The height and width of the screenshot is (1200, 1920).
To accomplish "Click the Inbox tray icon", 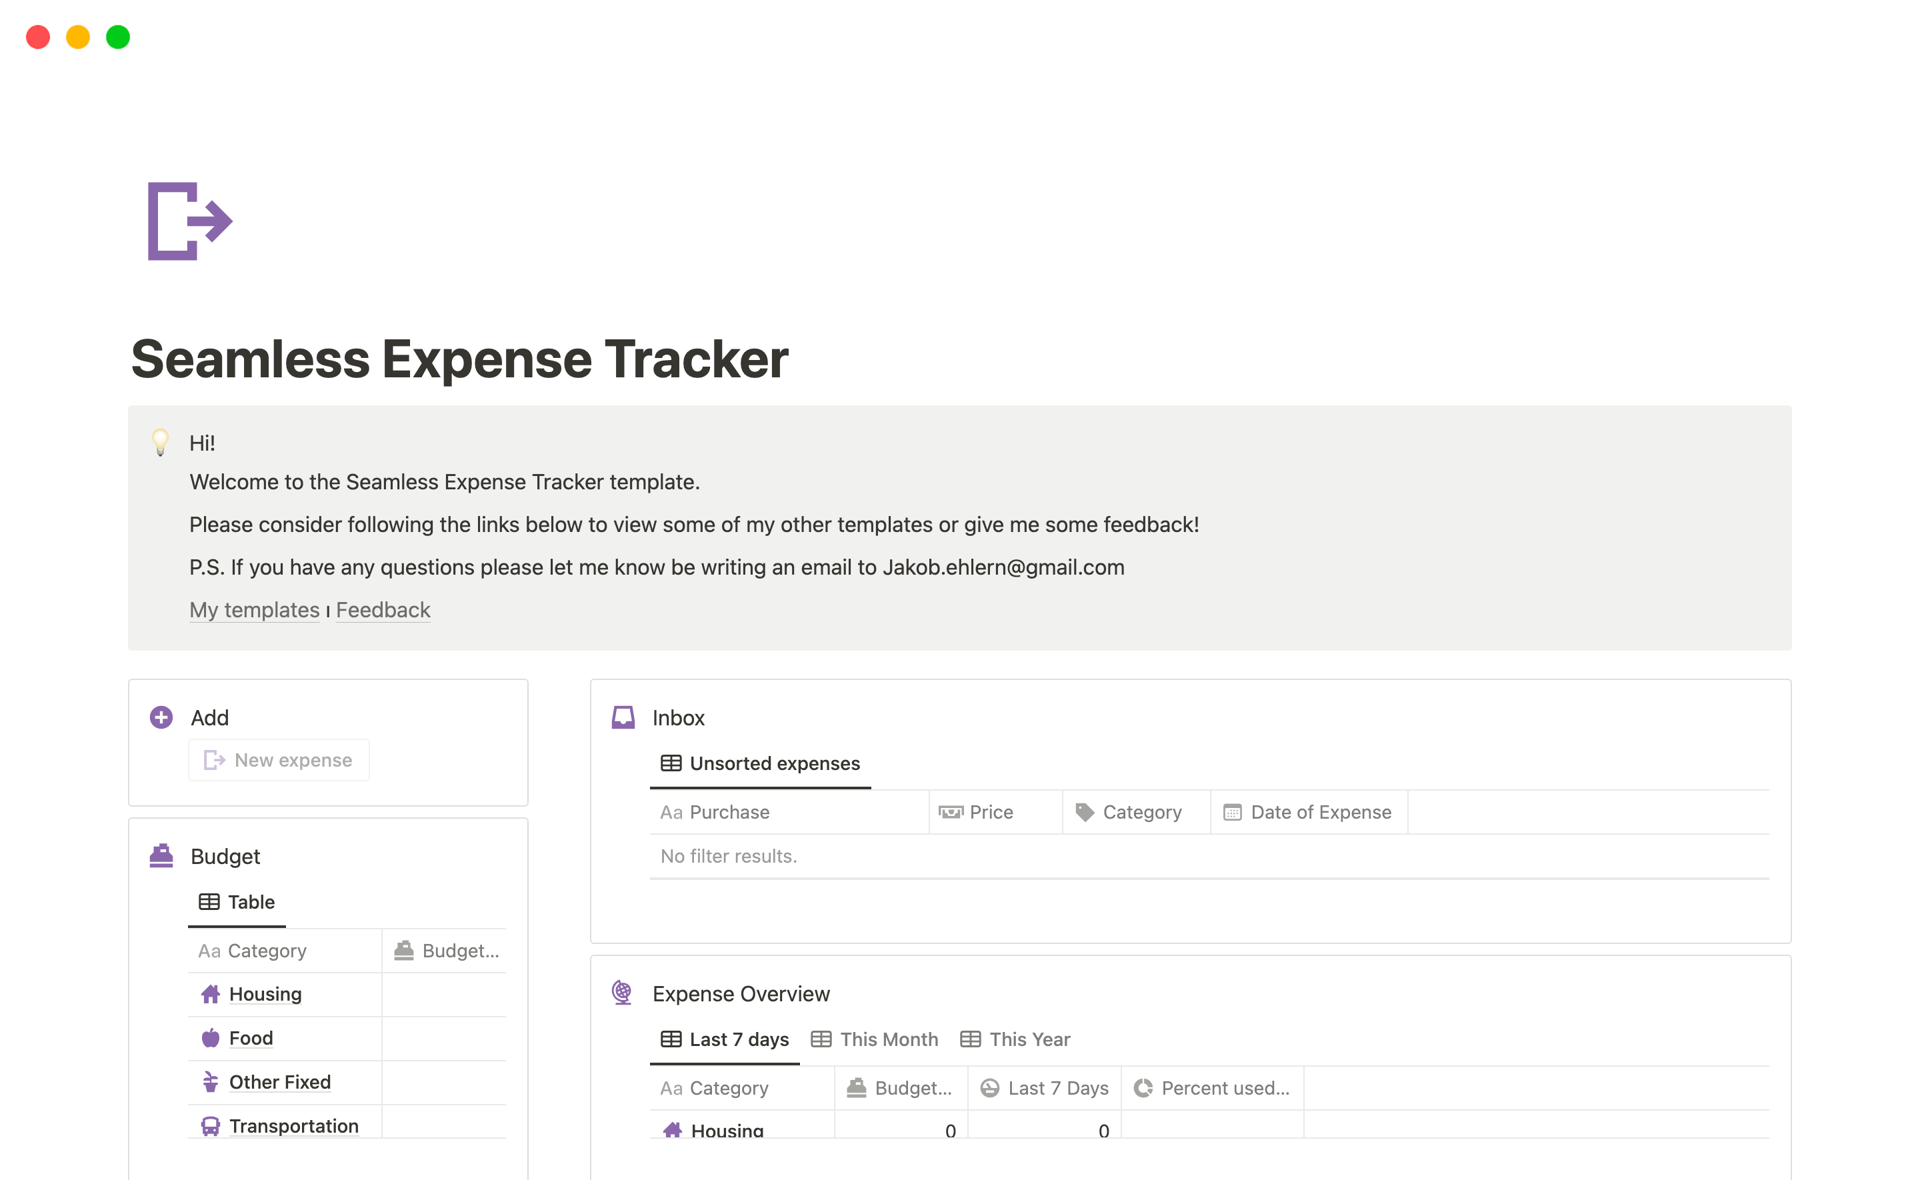I will coord(623,717).
